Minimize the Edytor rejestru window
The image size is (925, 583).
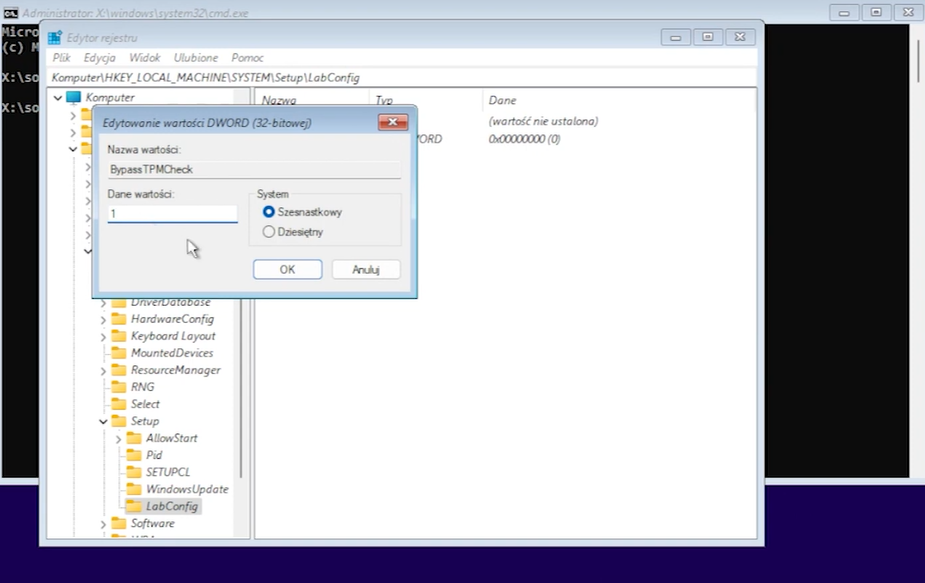pos(675,38)
